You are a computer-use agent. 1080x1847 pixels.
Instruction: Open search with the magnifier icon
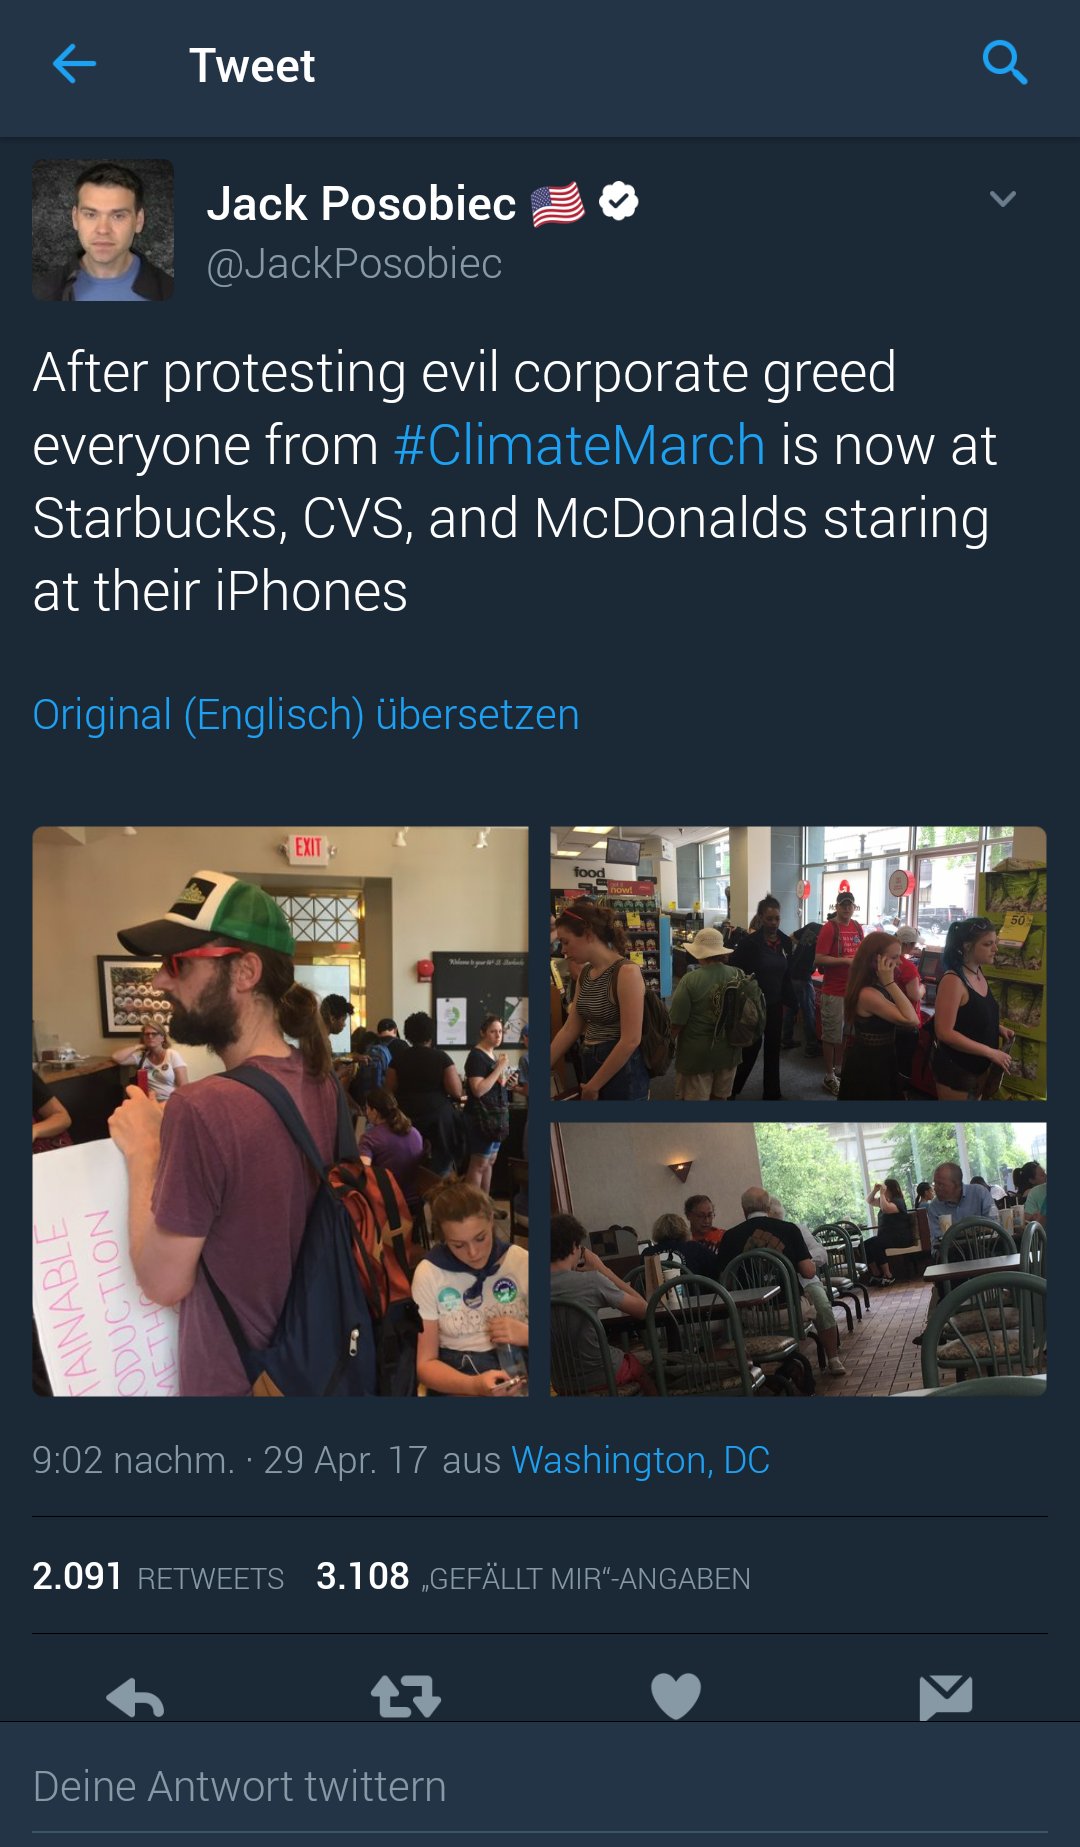1004,63
